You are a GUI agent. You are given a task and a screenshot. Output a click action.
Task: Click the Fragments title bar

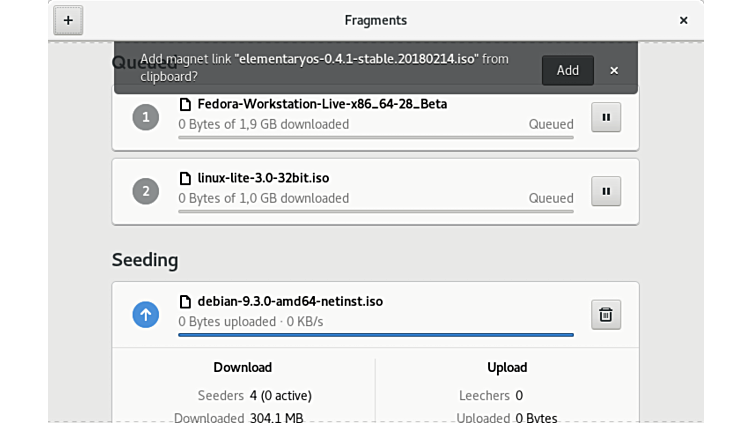coord(375,20)
